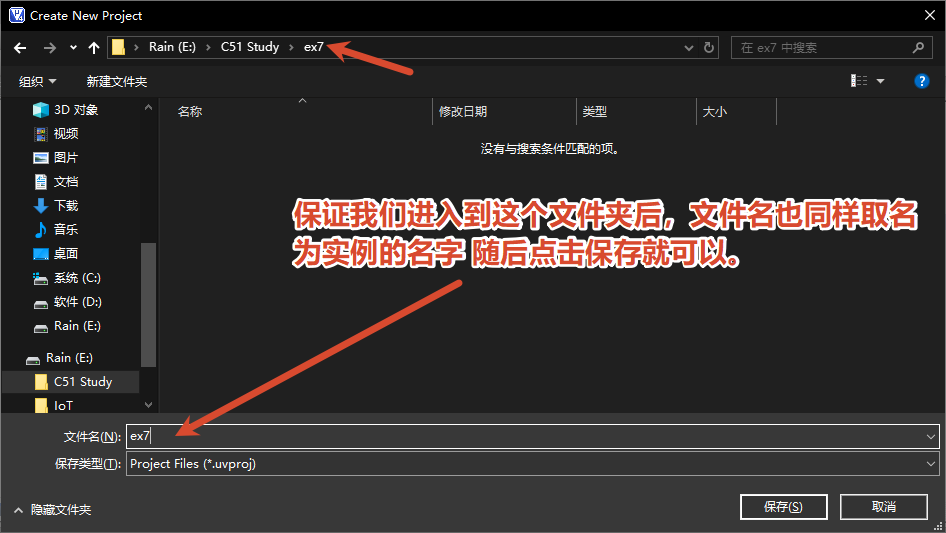Click the C51 Study folder icon
This screenshot has width=946, height=533.
41,382
